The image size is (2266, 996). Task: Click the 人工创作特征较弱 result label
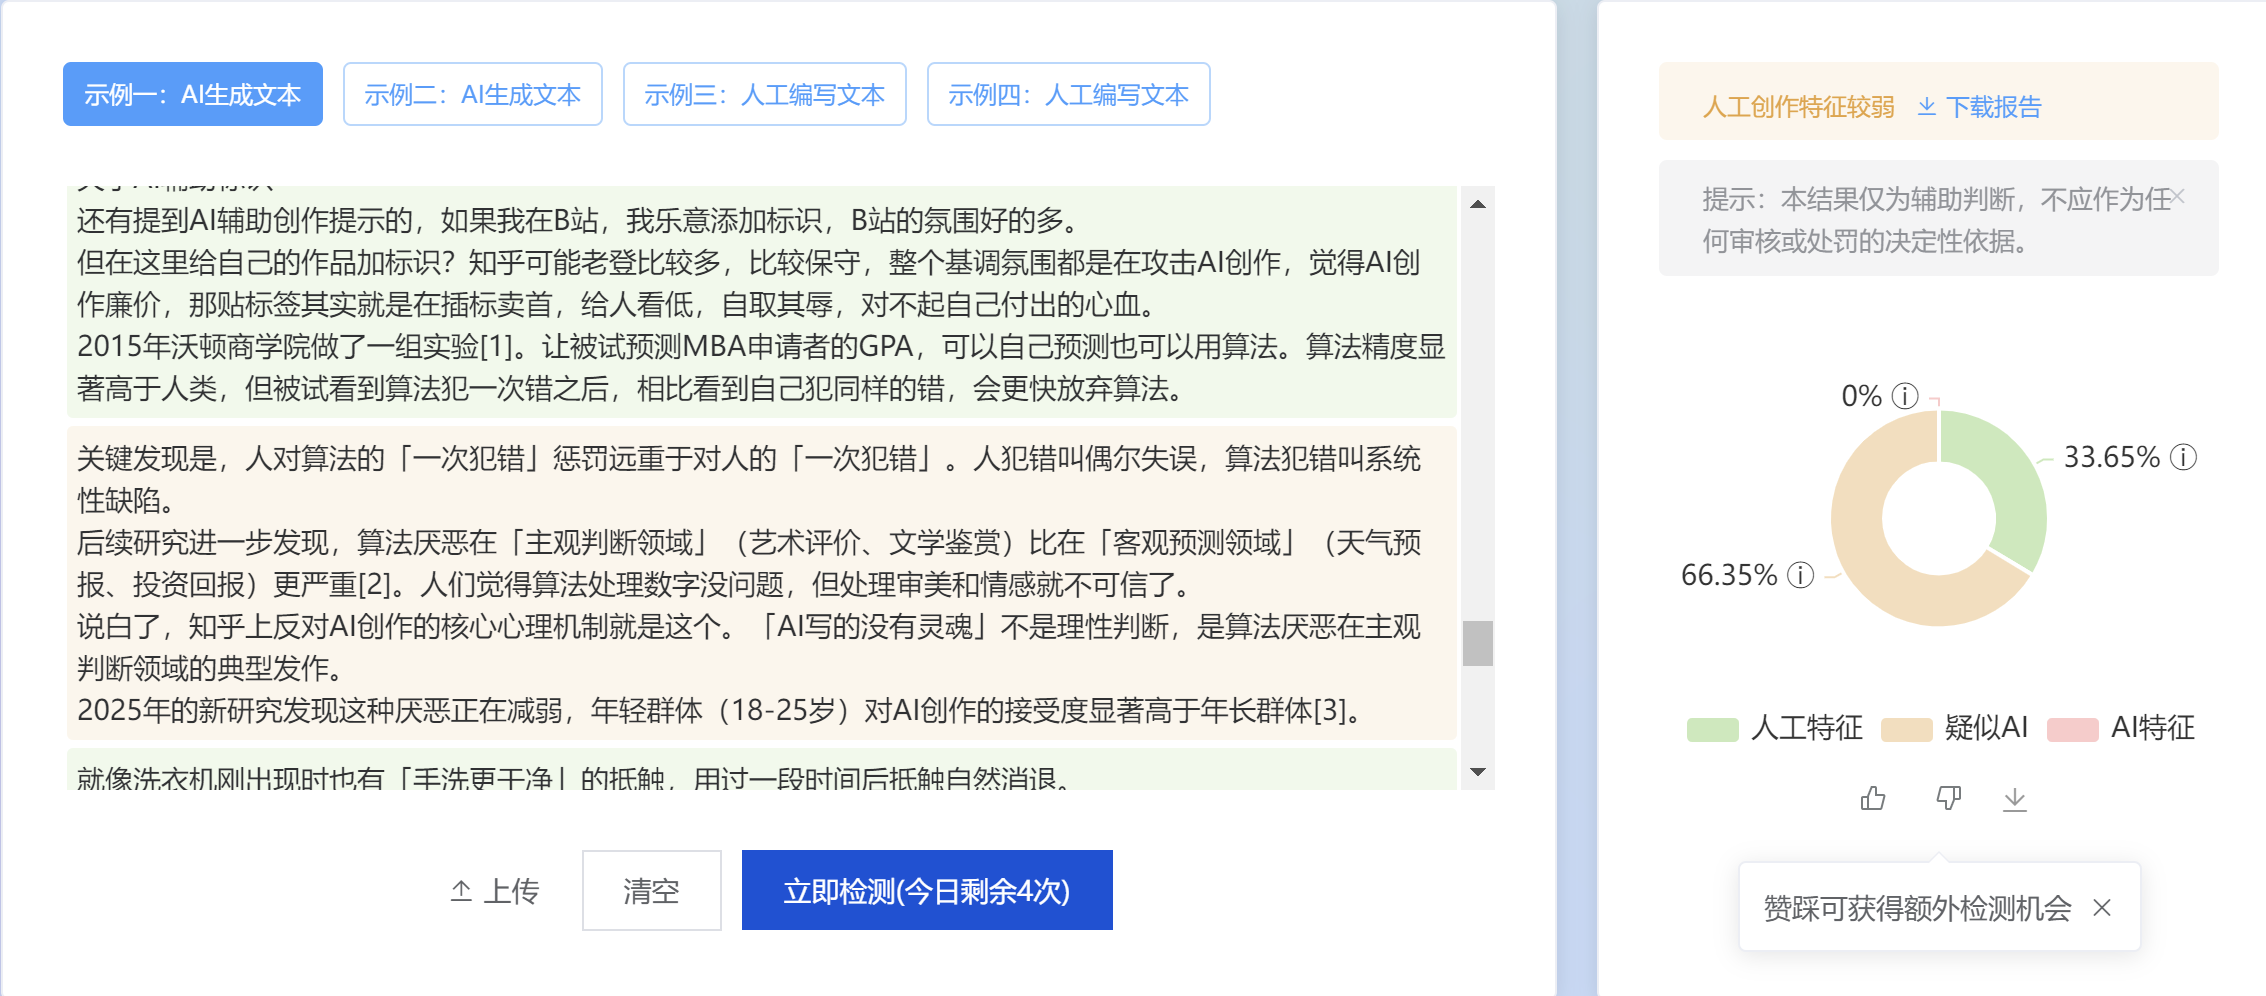click(x=1798, y=107)
